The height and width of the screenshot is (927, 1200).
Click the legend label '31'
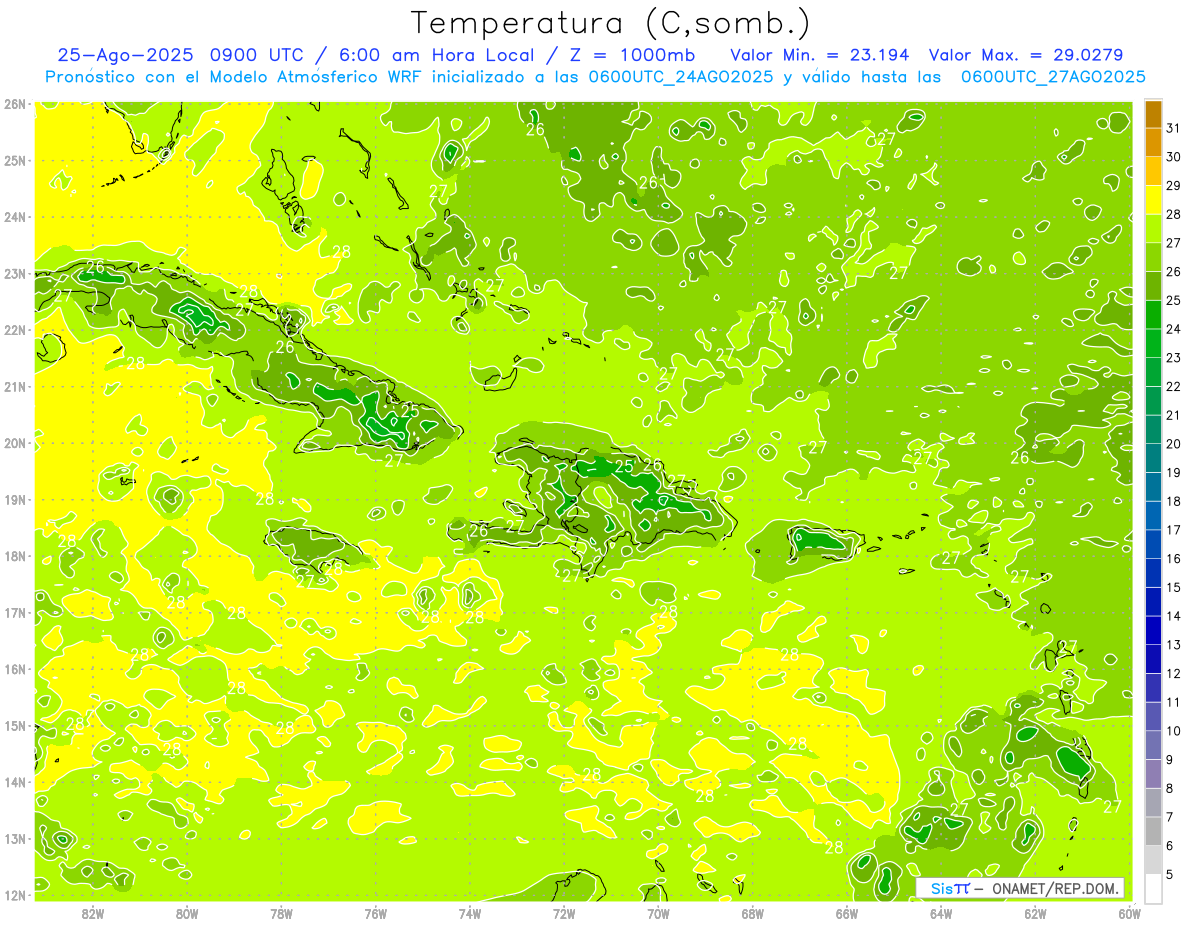pyautogui.click(x=1174, y=126)
